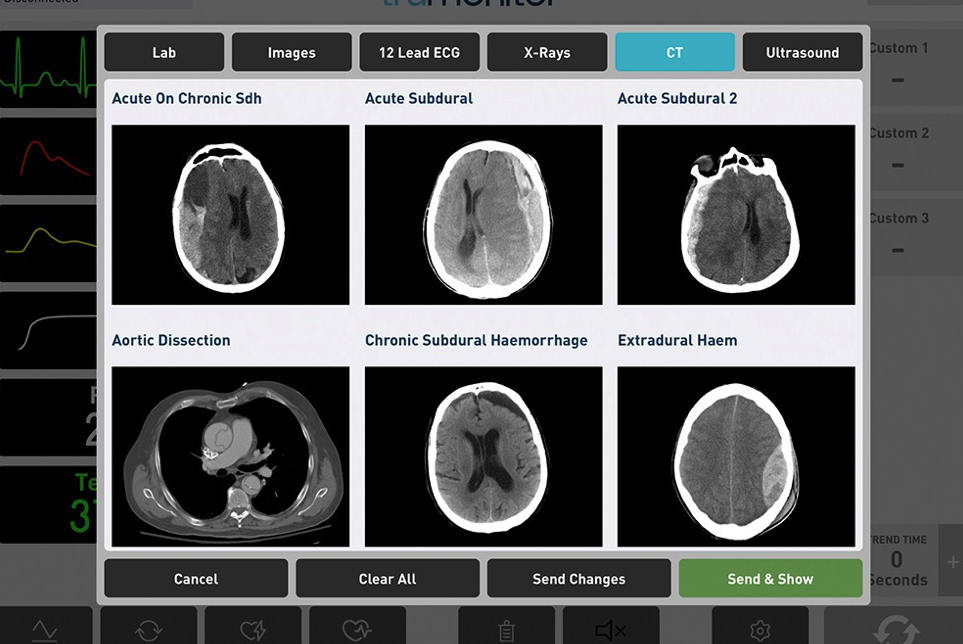The height and width of the screenshot is (644, 963).
Task: Click the large refresh icon bottom right
Action: coord(896,629)
